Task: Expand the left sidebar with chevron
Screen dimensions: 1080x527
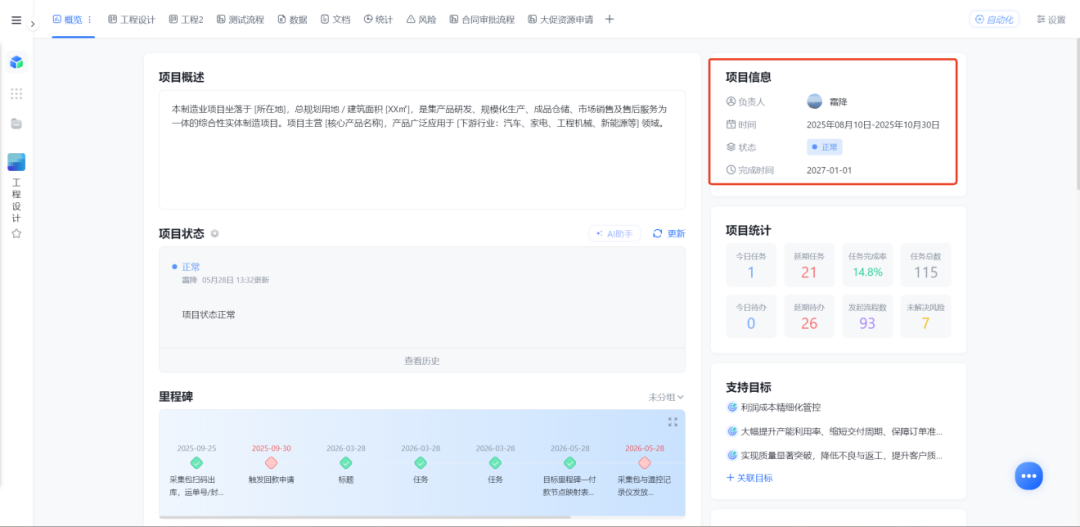Action: (x=33, y=24)
